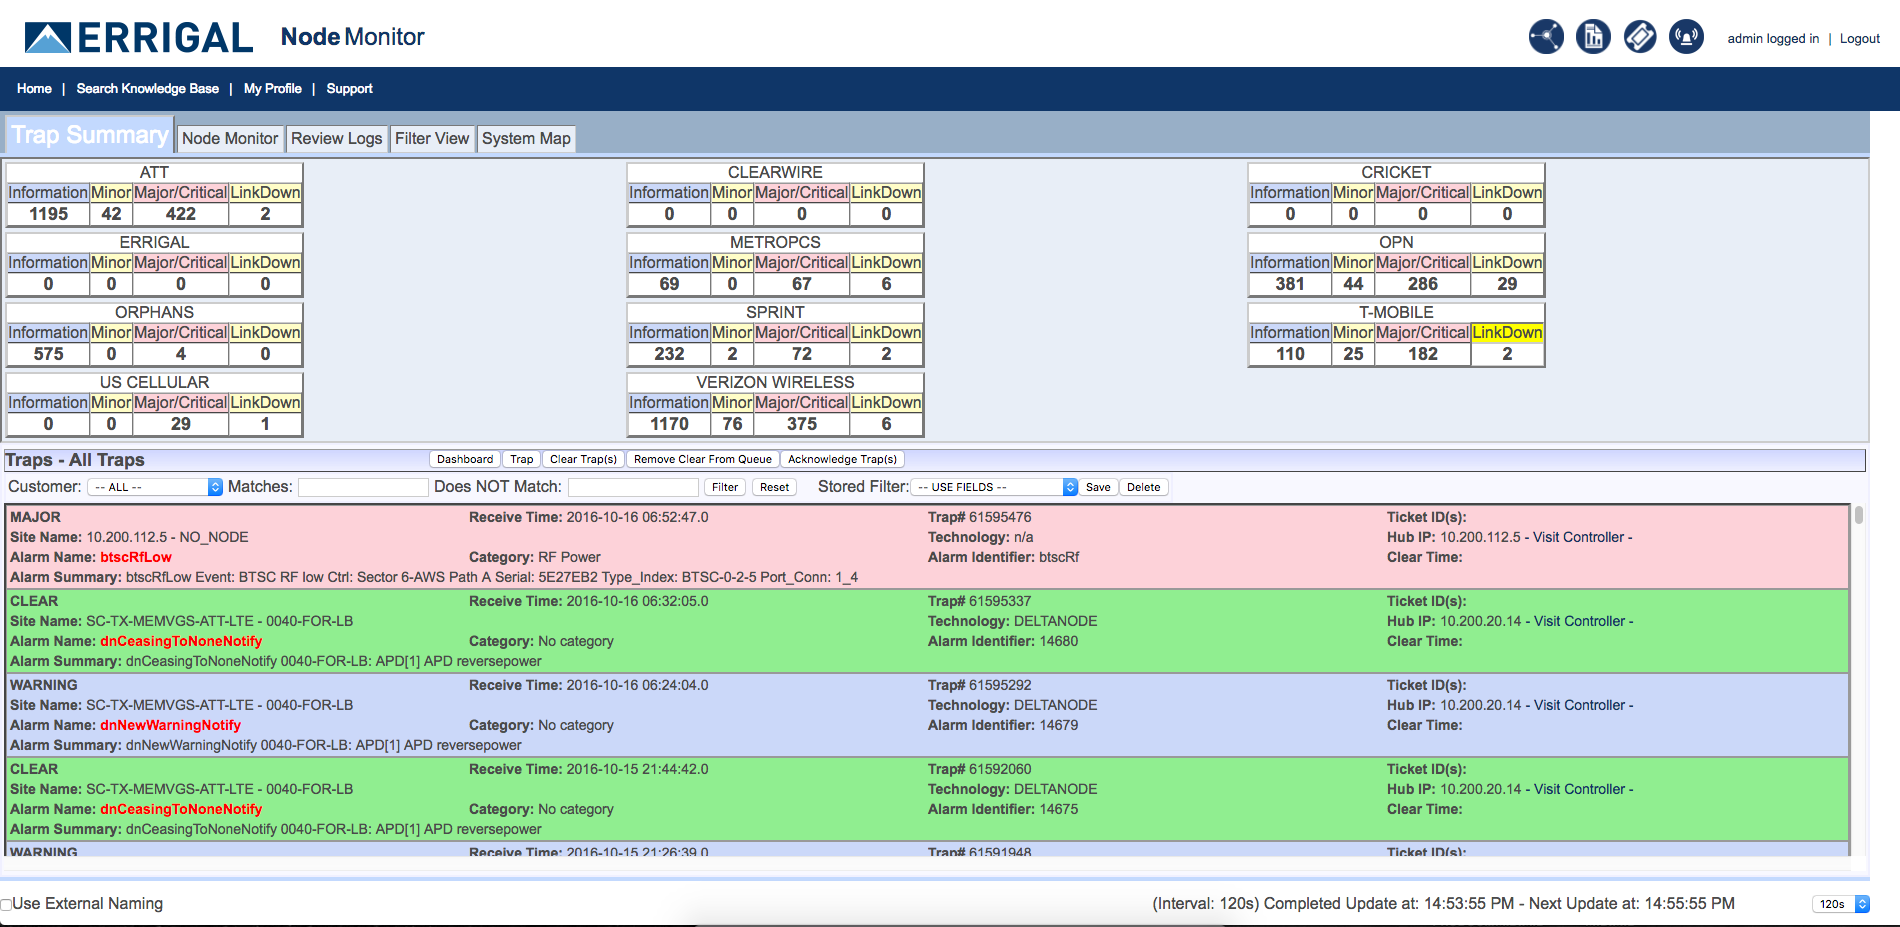Select the highlighted T-MOBILE LinkDown cell
The image size is (1900, 927).
(1507, 333)
